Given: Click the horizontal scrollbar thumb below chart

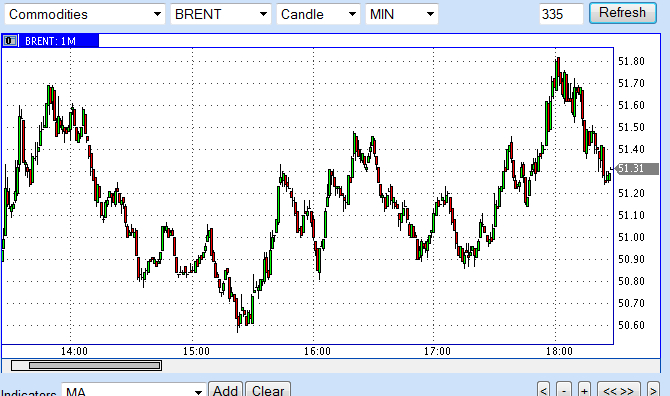Looking at the screenshot, I should coord(94,365).
